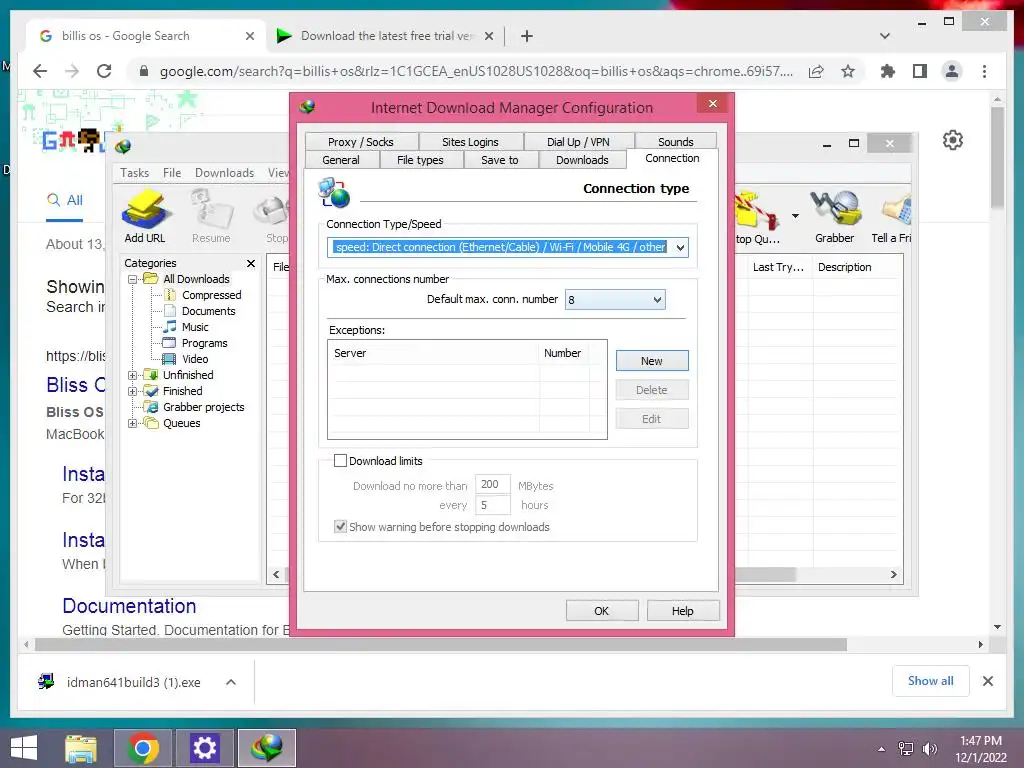Enable the Download limits checkbox
This screenshot has width=1024, height=768.
pyautogui.click(x=340, y=460)
